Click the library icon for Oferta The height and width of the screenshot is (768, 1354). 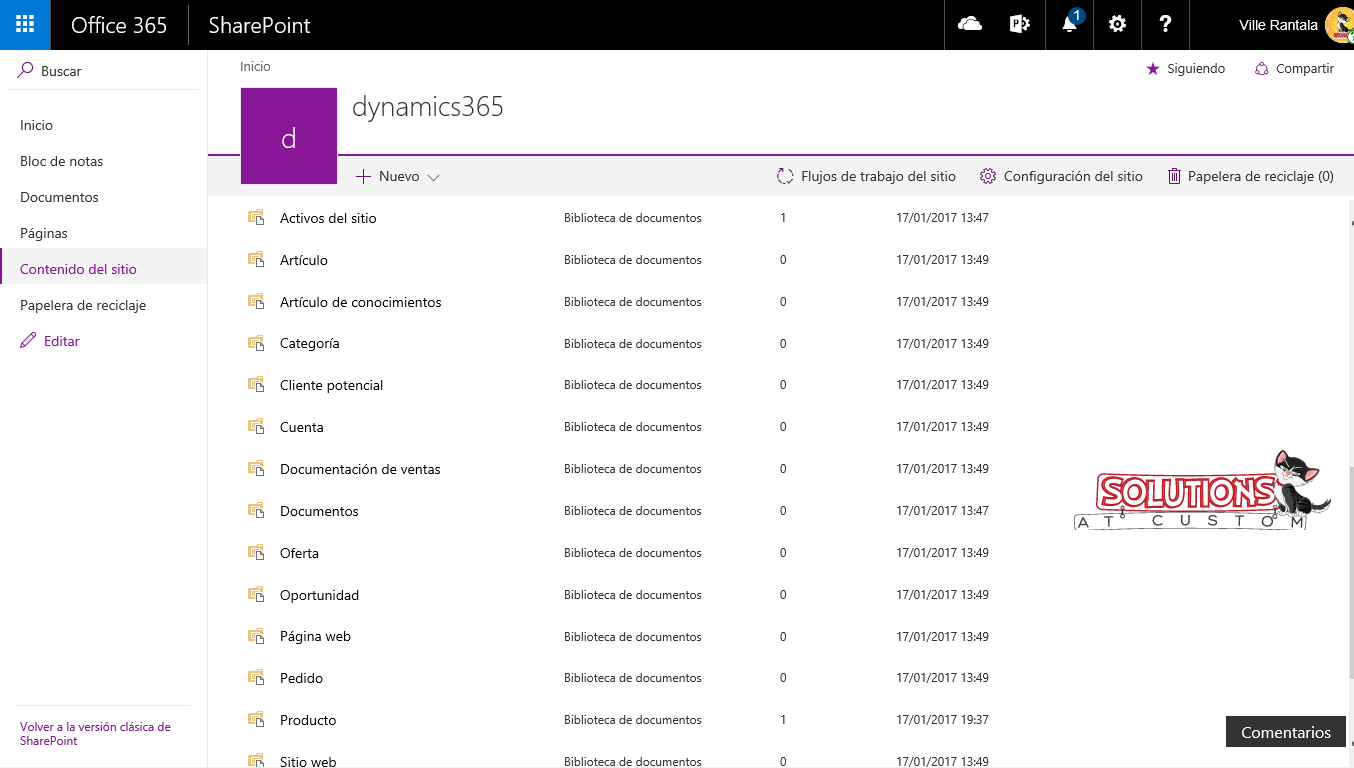(x=255, y=552)
